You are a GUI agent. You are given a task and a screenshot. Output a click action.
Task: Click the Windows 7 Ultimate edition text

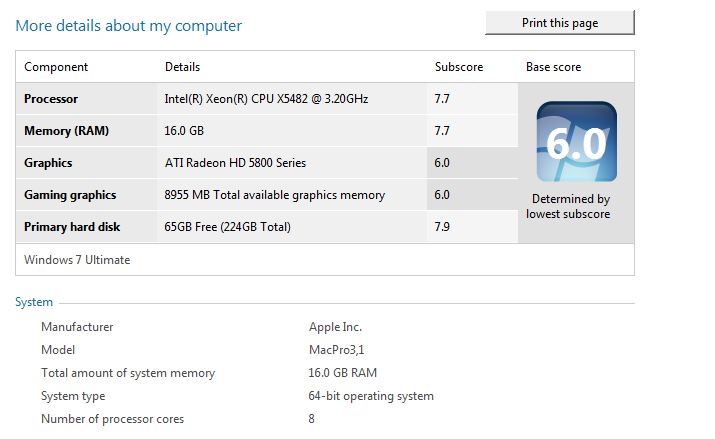[77, 260]
